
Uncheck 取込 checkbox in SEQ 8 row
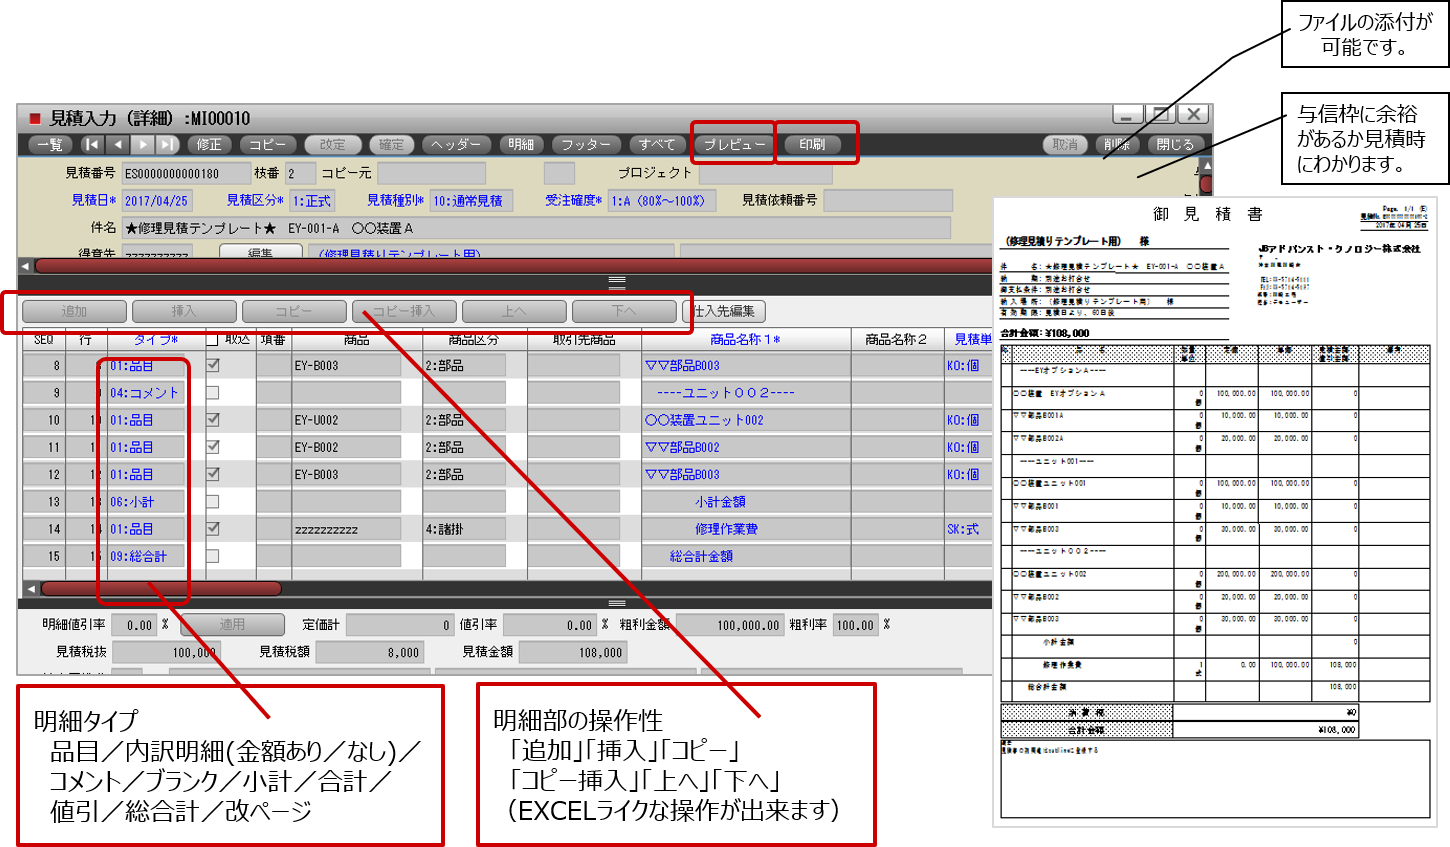(212, 366)
